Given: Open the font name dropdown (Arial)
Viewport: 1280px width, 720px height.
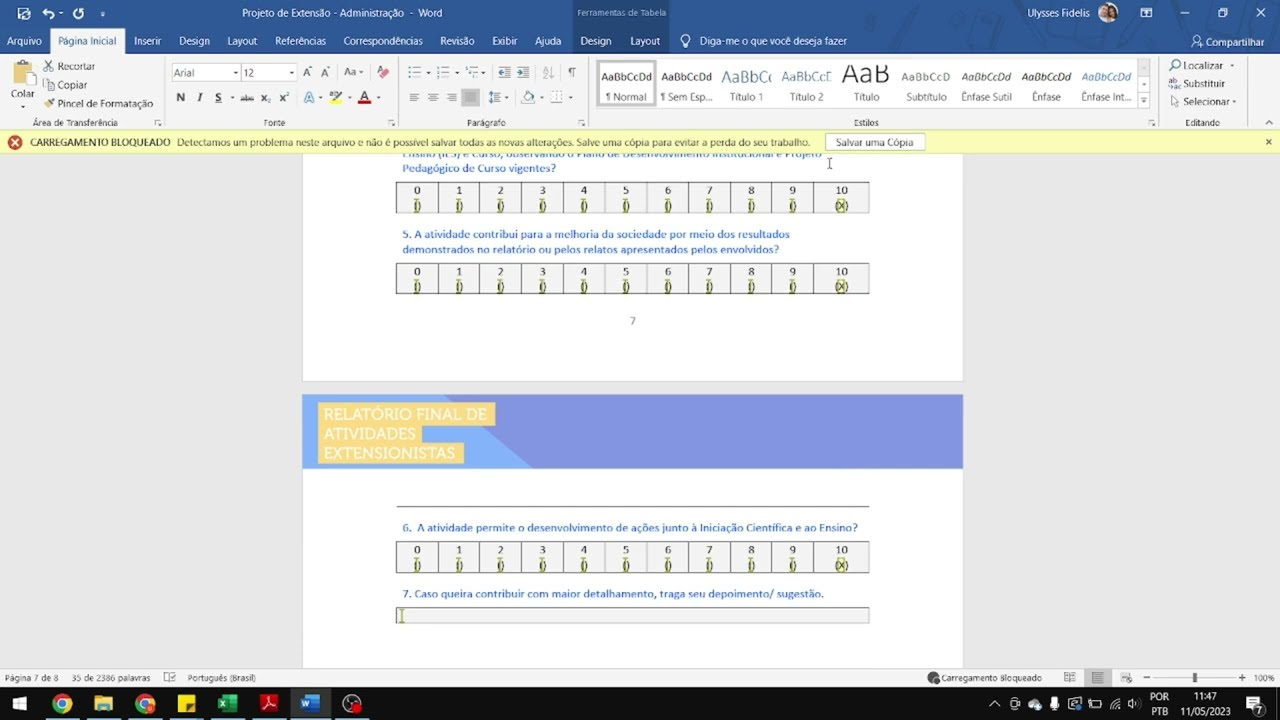Looking at the screenshot, I should pos(236,72).
